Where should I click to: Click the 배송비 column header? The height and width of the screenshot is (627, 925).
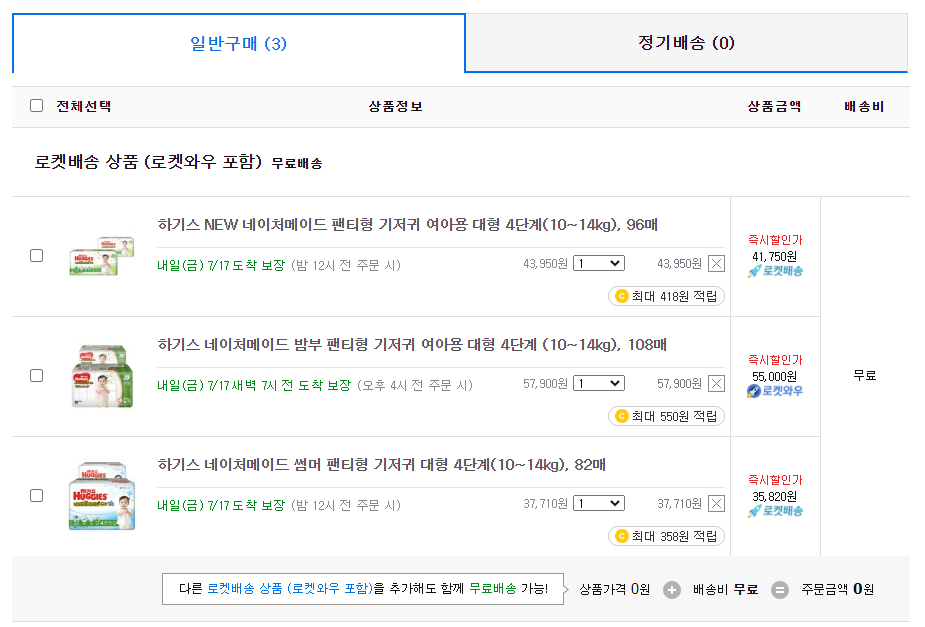(x=864, y=106)
